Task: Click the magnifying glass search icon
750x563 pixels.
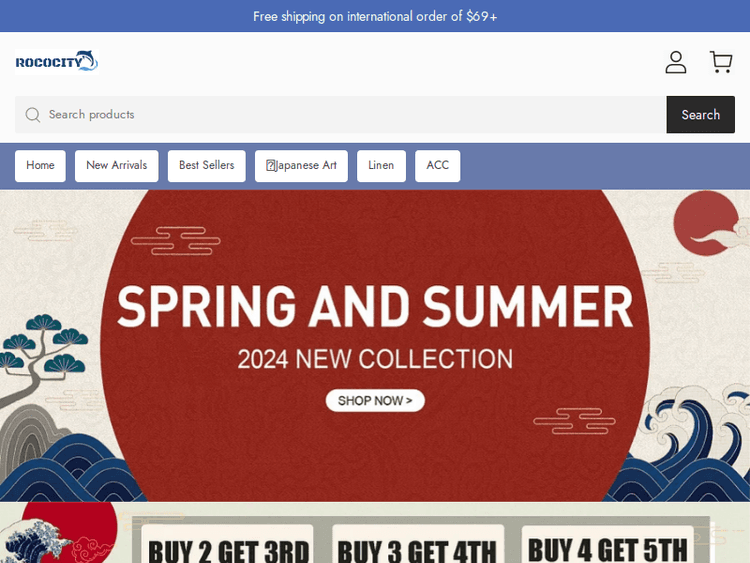Action: [33, 115]
